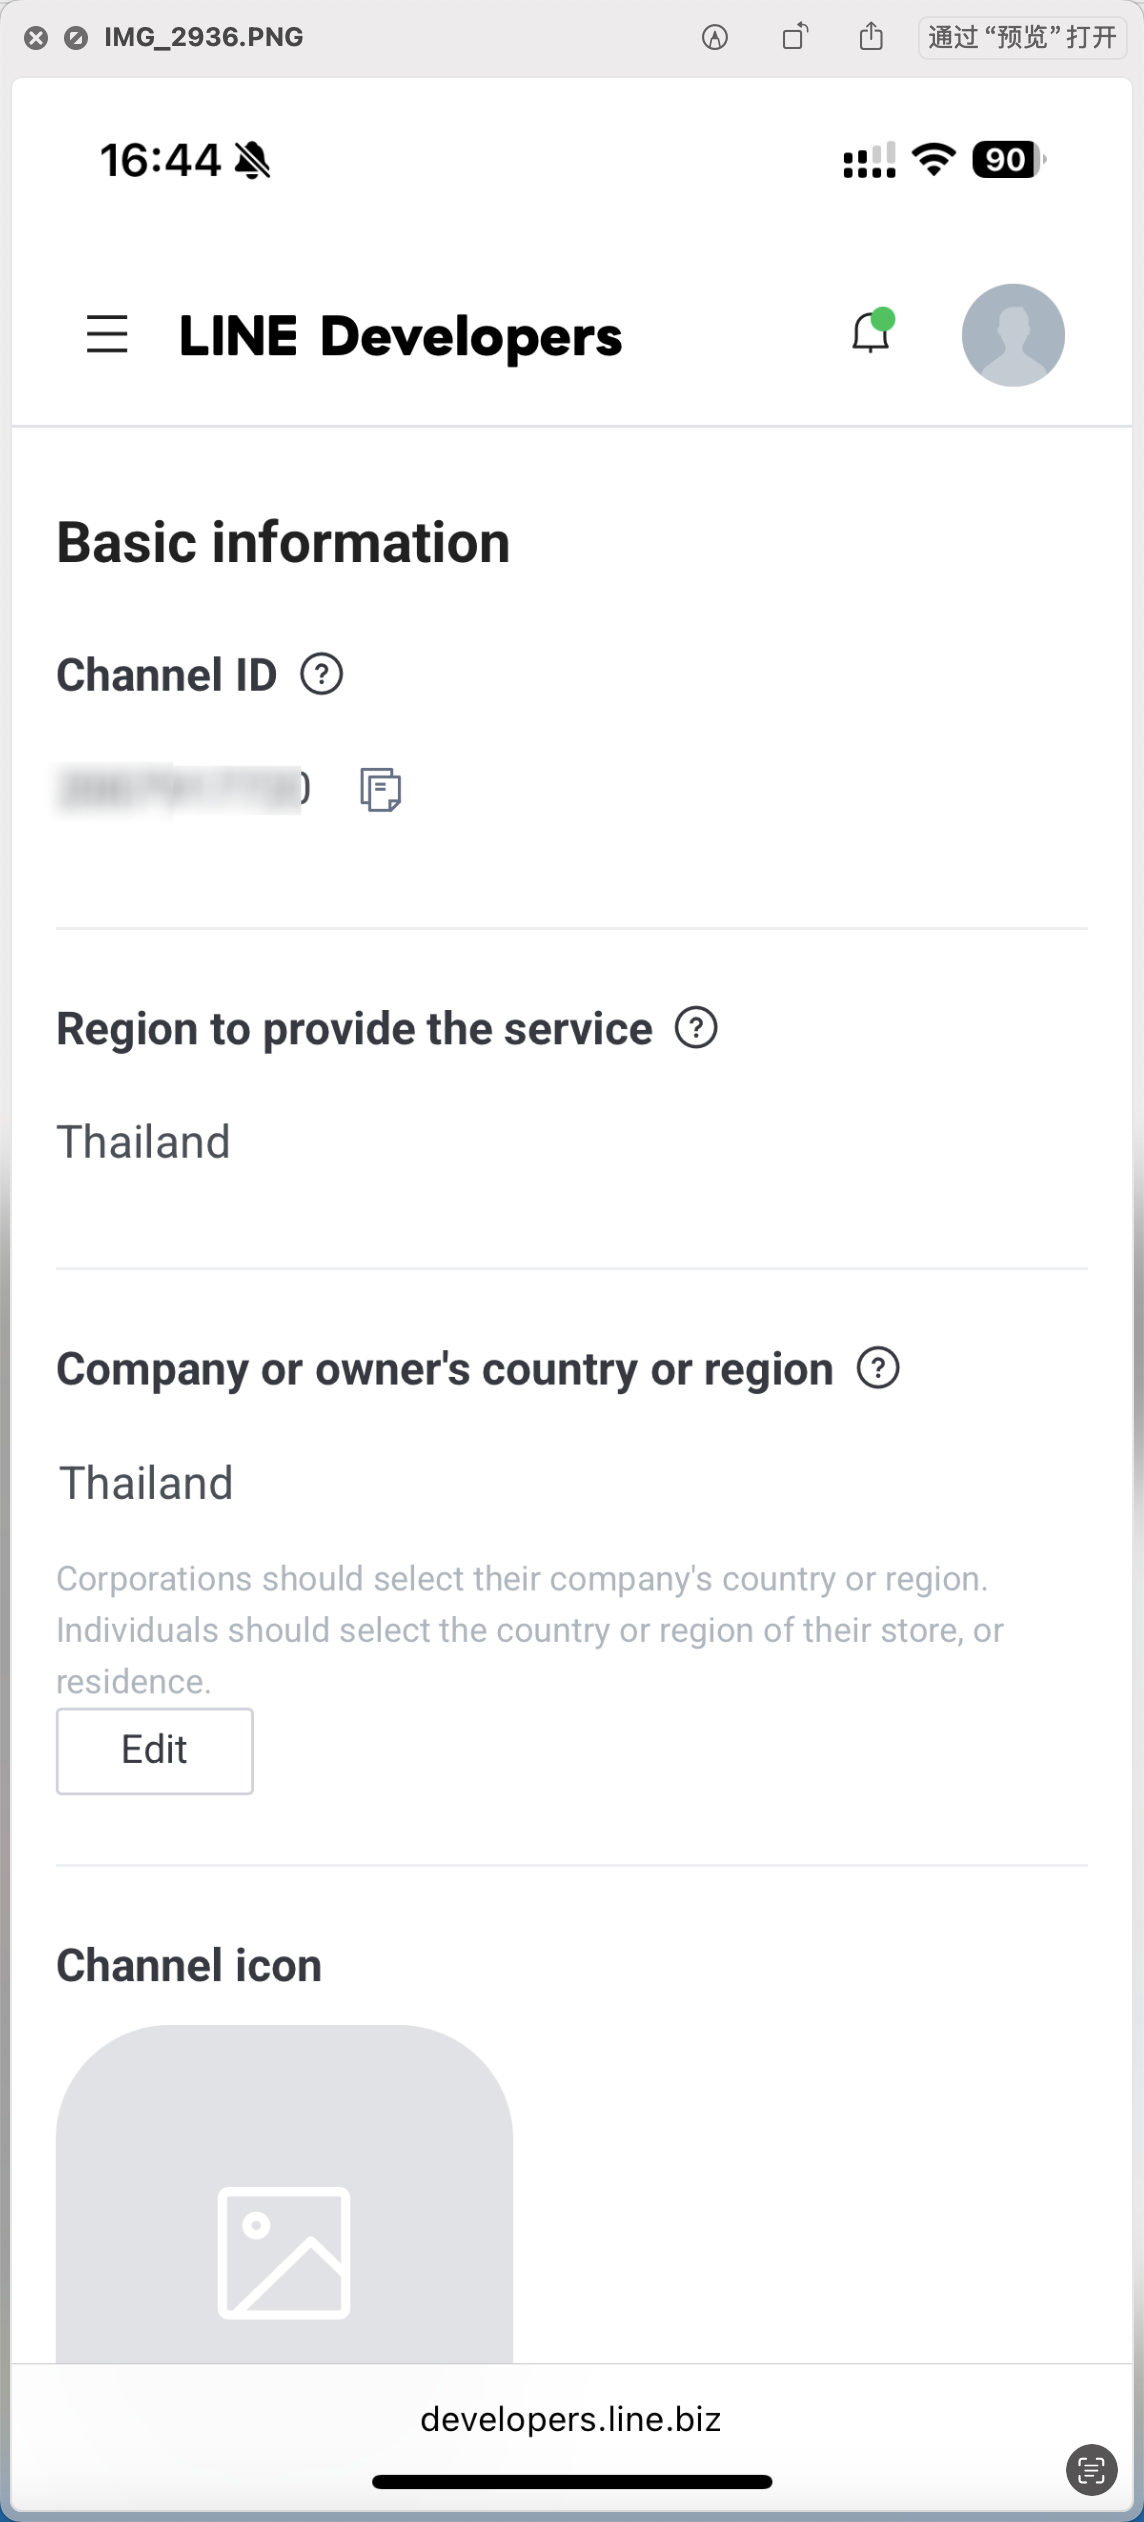Screen dimensions: 1144x2522
Task: Click the blurred Channel ID value
Action: click(182, 789)
